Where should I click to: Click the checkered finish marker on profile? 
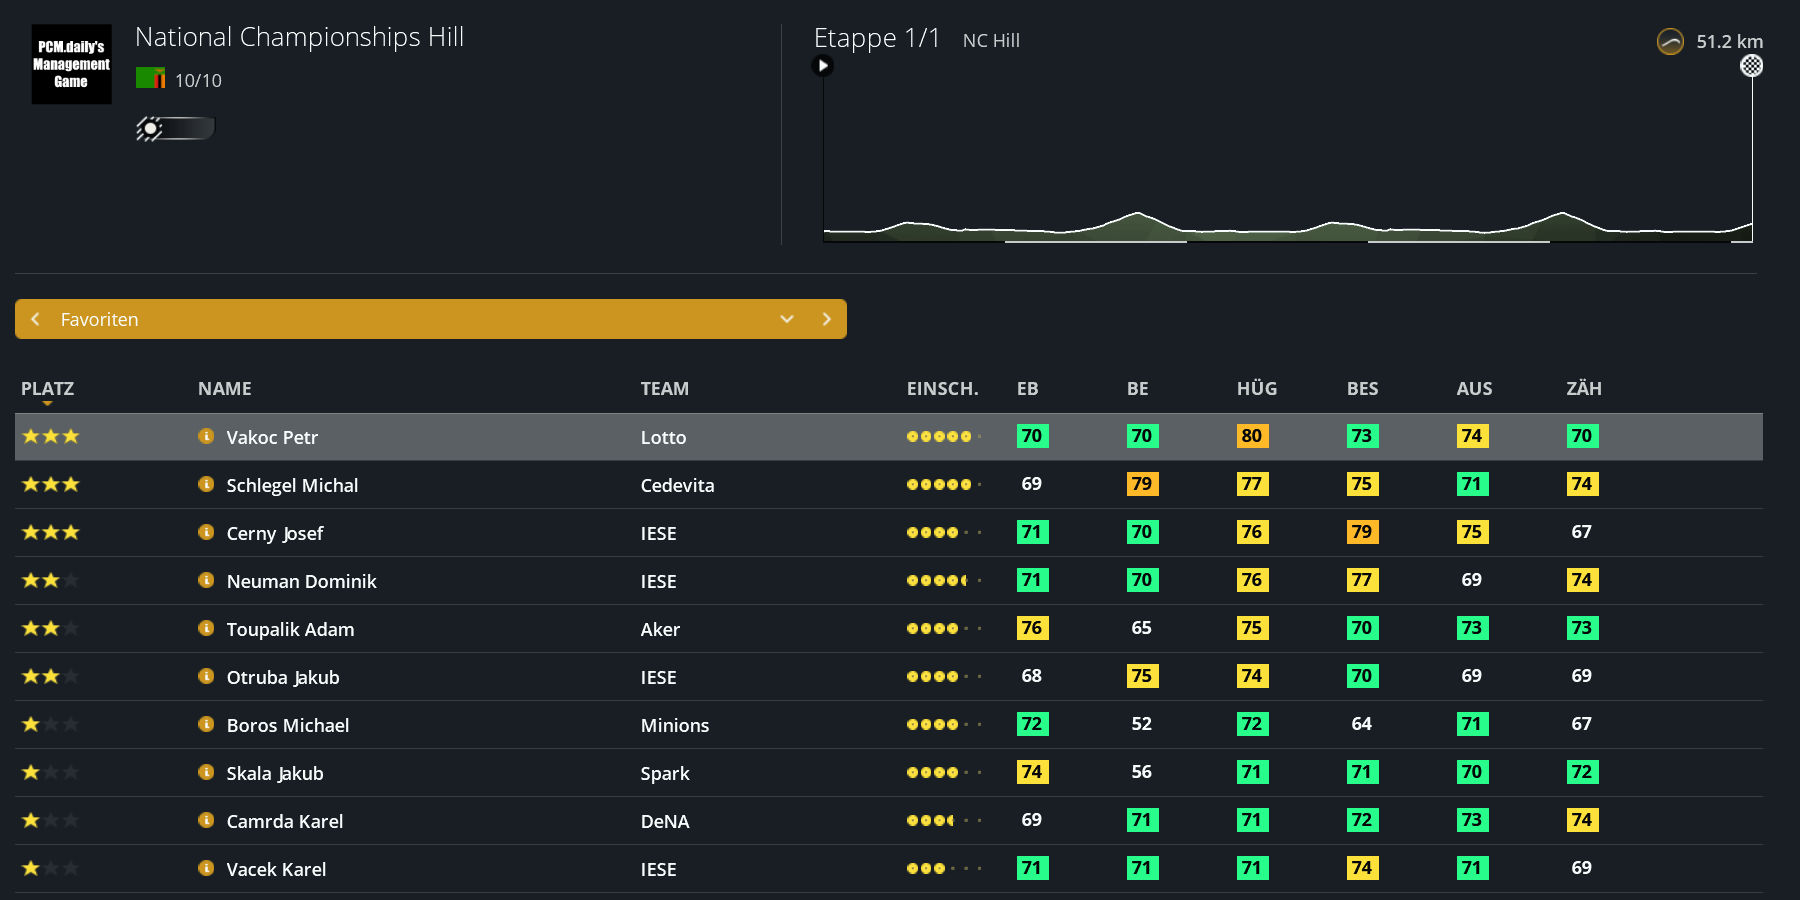click(x=1752, y=66)
